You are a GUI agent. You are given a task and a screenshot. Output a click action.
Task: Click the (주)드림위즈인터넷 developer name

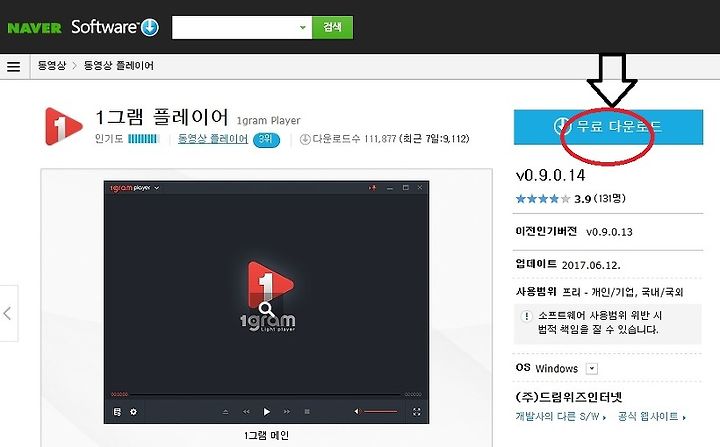tap(569, 397)
